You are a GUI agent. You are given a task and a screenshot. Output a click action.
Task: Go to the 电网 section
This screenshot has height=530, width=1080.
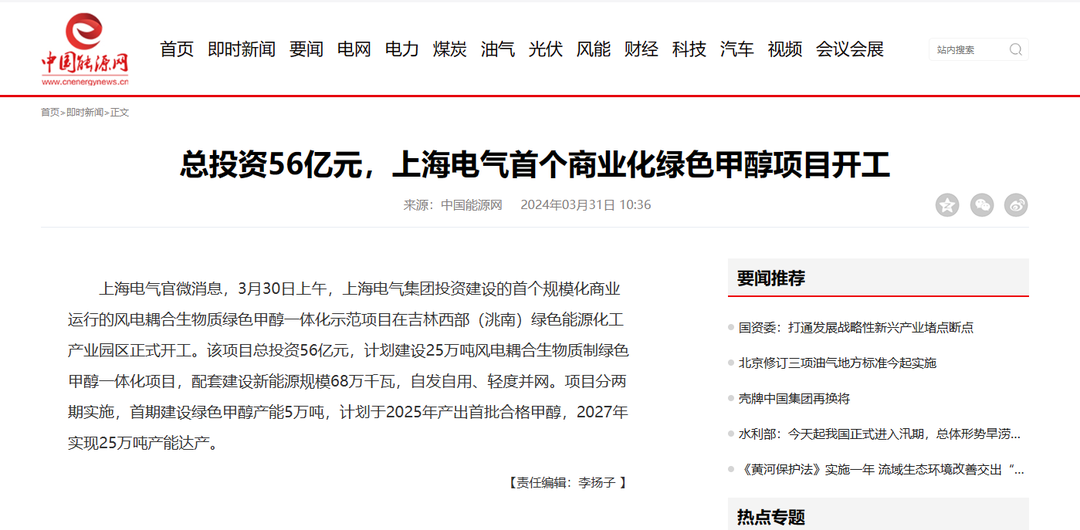[x=354, y=49]
